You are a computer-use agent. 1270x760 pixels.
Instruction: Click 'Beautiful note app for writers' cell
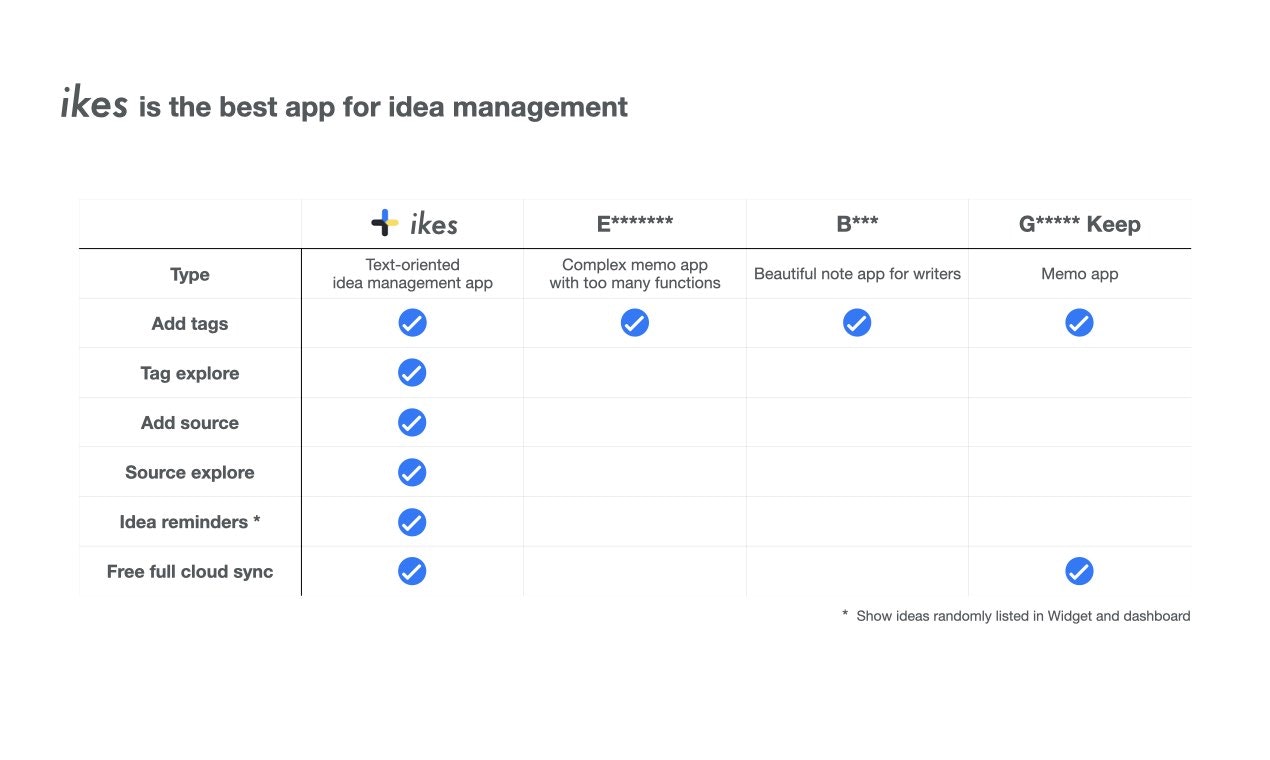[857, 274]
